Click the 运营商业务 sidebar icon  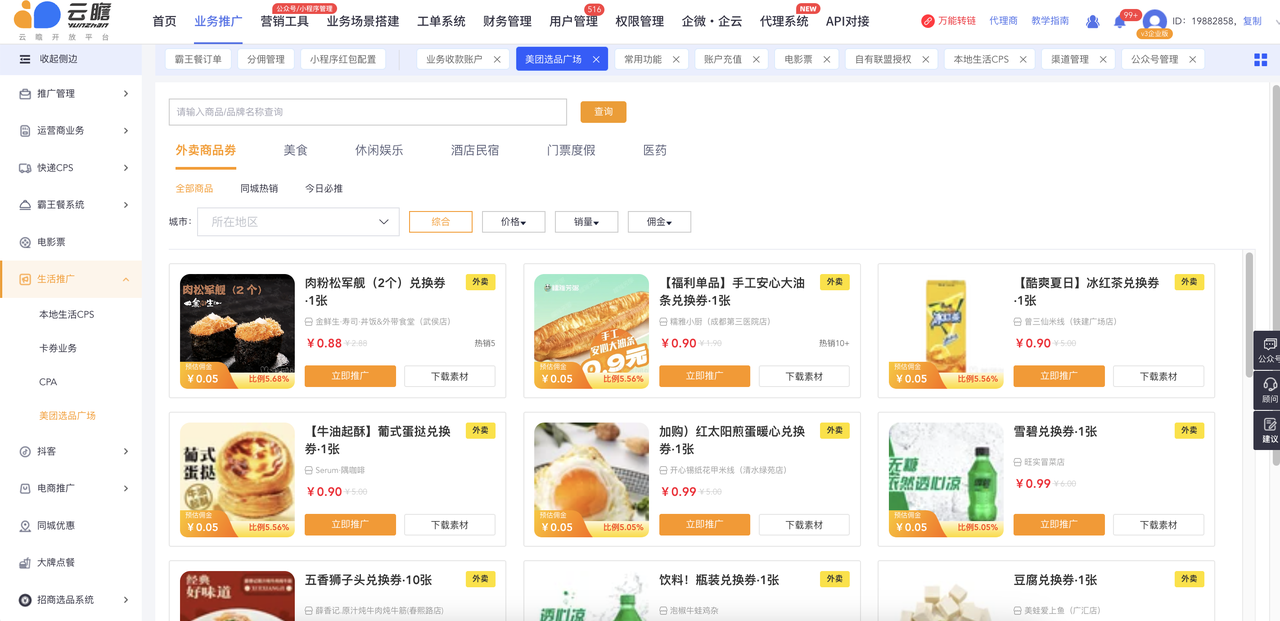click(x=25, y=131)
